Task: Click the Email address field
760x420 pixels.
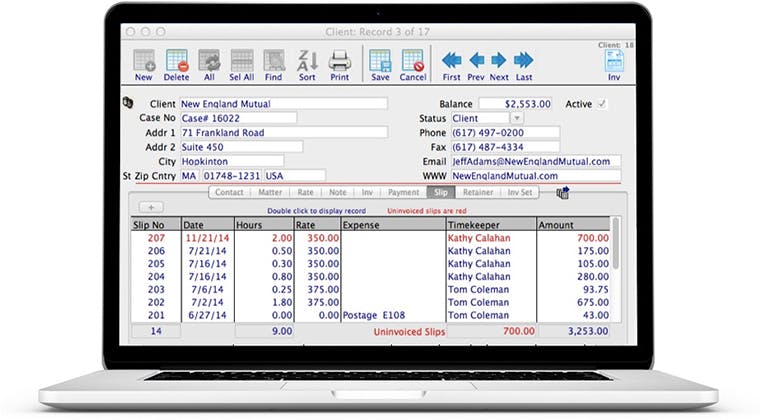Action: [x=536, y=161]
